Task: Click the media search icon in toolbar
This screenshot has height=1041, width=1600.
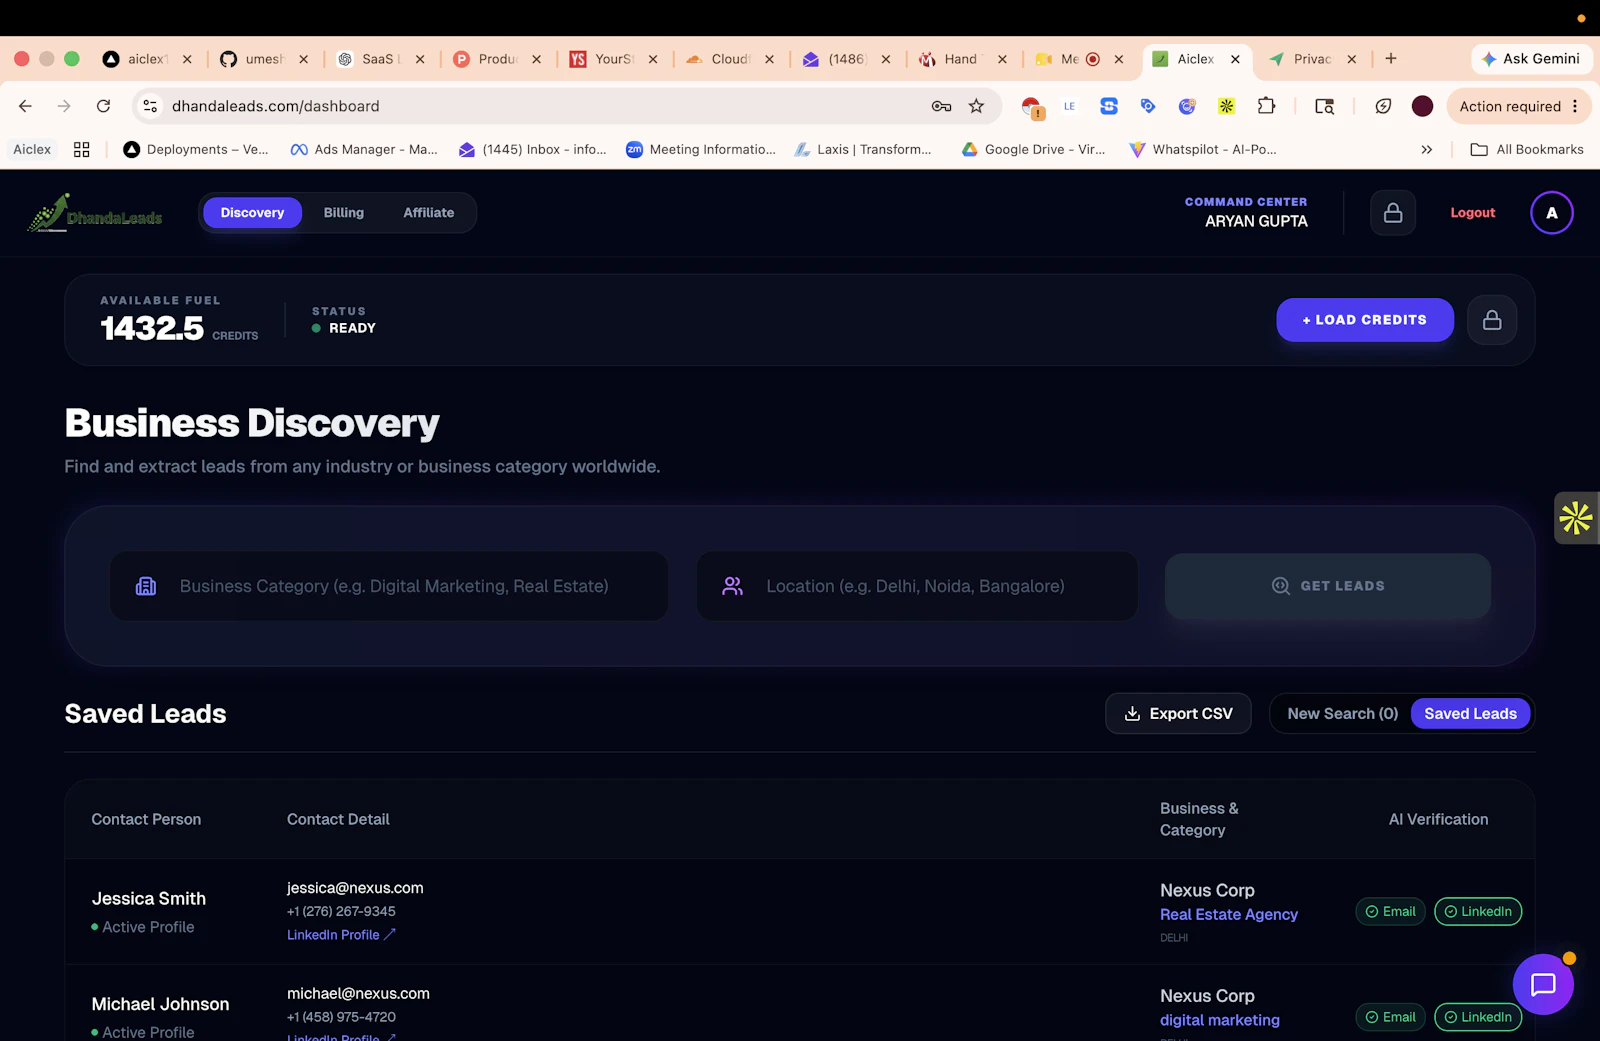Action: (x=1325, y=106)
